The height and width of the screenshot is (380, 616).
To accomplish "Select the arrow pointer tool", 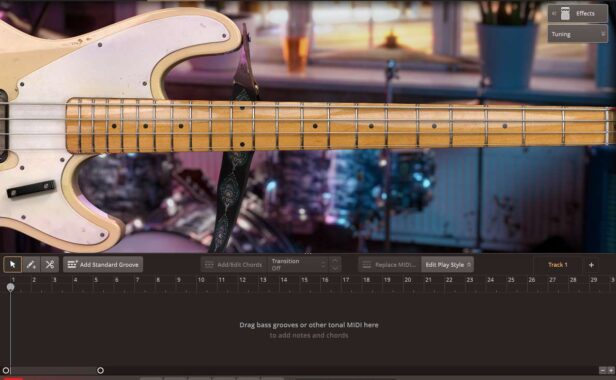I will tap(12, 264).
